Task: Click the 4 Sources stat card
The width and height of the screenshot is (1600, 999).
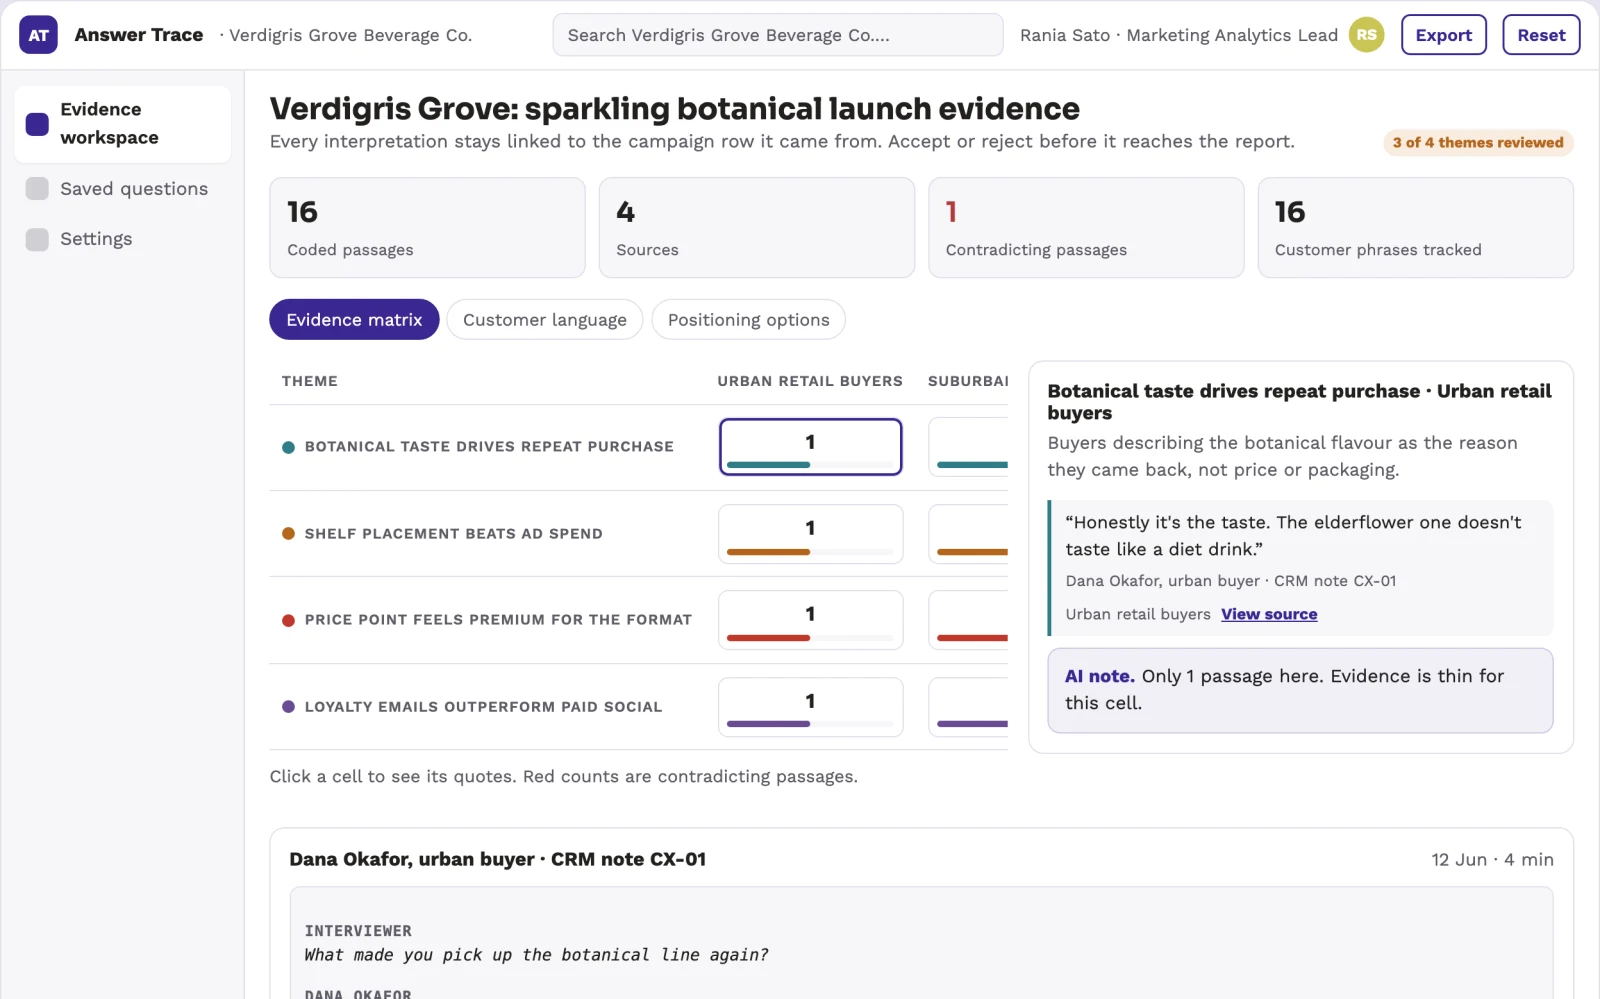Action: (x=757, y=228)
